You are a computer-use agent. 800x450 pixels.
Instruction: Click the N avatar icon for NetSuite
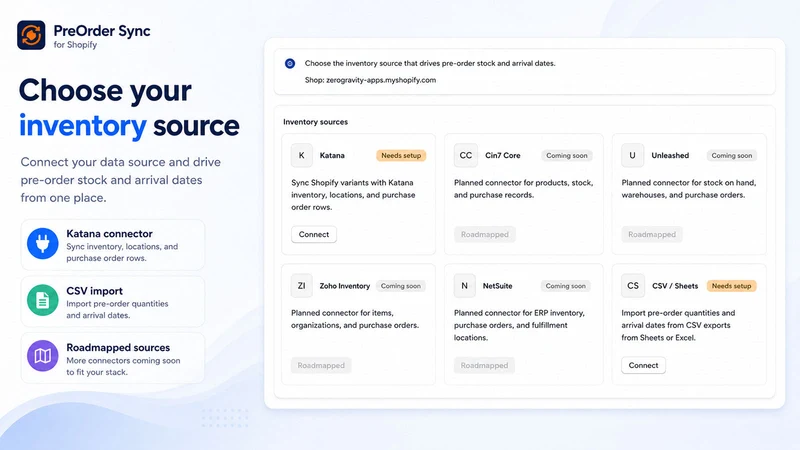click(x=465, y=286)
